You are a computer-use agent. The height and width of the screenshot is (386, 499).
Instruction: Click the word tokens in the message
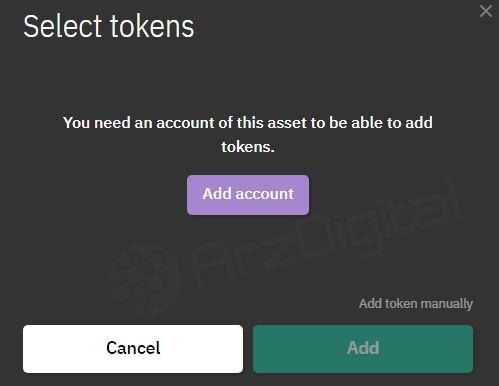point(248,147)
